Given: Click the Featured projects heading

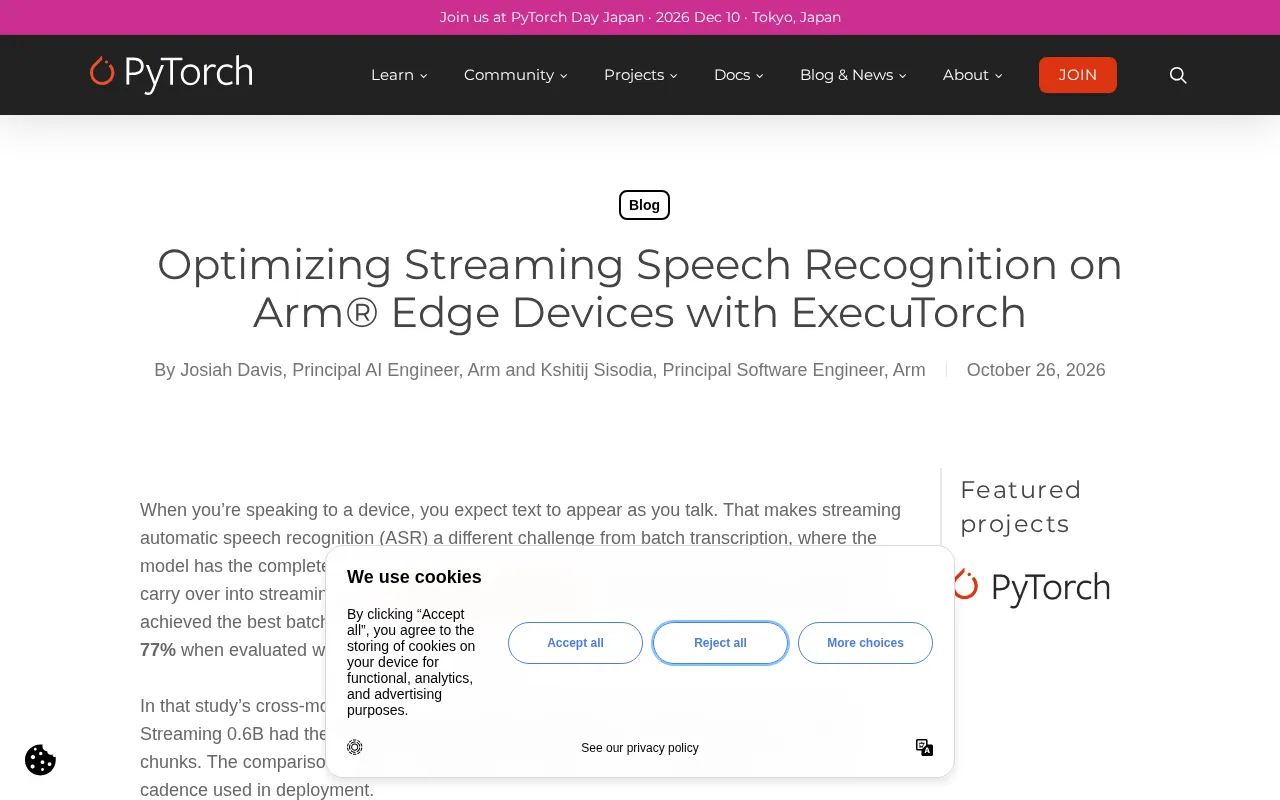Looking at the screenshot, I should 1021,507.
